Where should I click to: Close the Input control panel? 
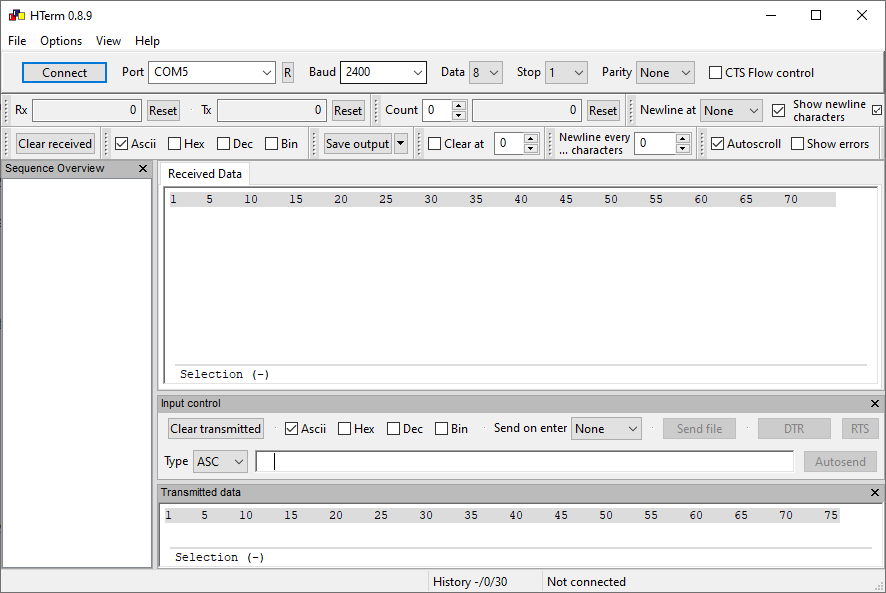tap(875, 403)
